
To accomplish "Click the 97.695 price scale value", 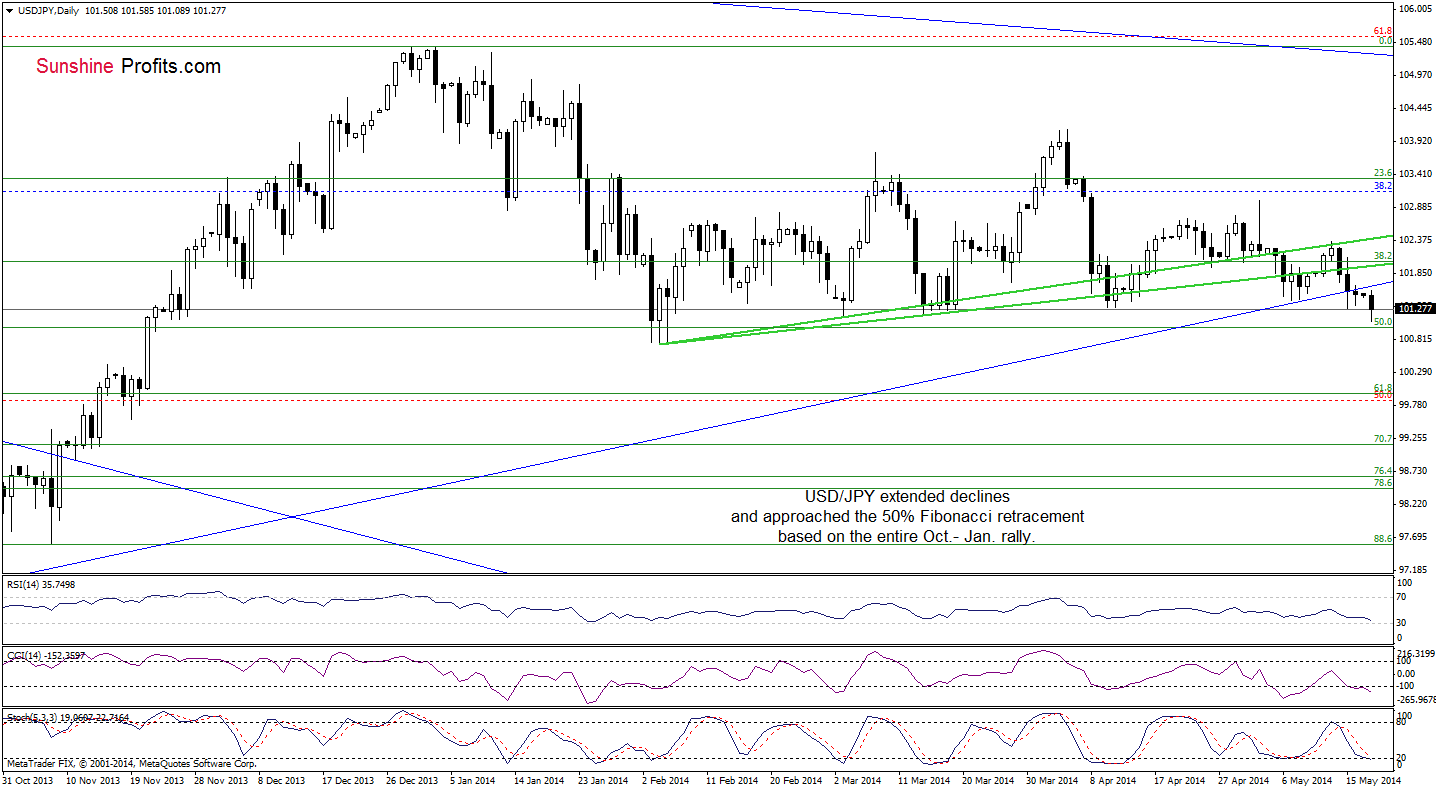I will coord(1414,537).
